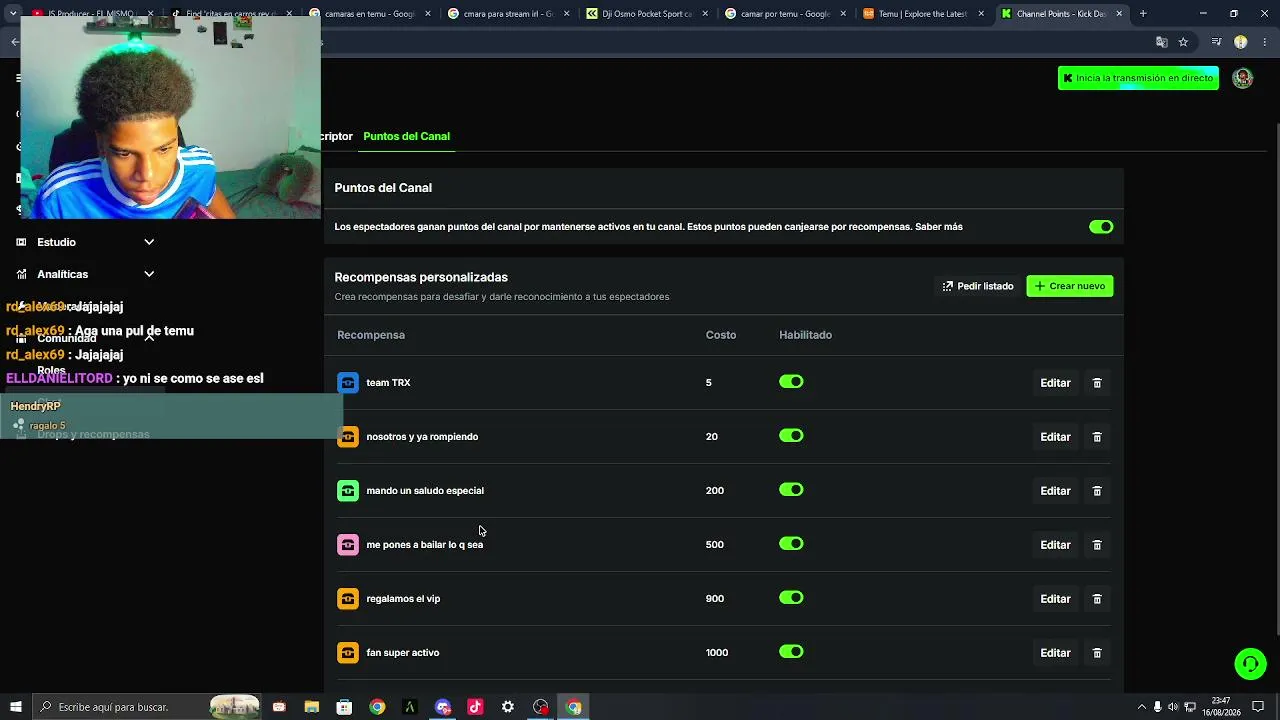Switch to the Temu Explore the Latest tab

point(924,14)
